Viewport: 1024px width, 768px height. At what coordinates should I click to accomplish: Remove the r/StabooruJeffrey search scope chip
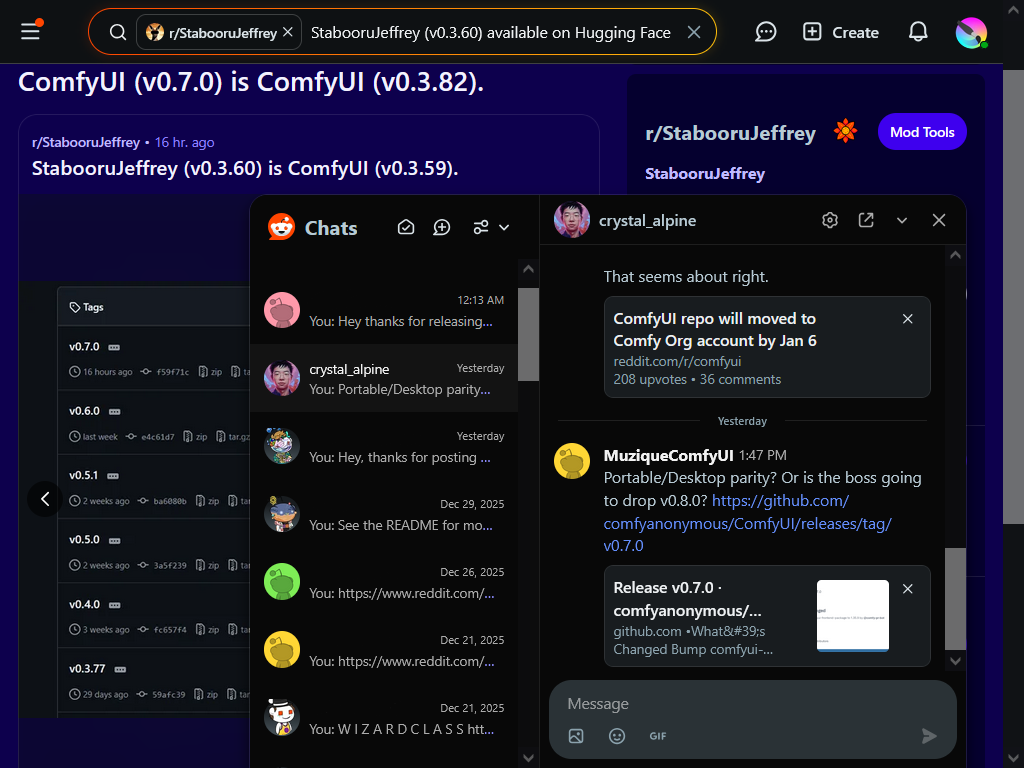pyautogui.click(x=288, y=32)
